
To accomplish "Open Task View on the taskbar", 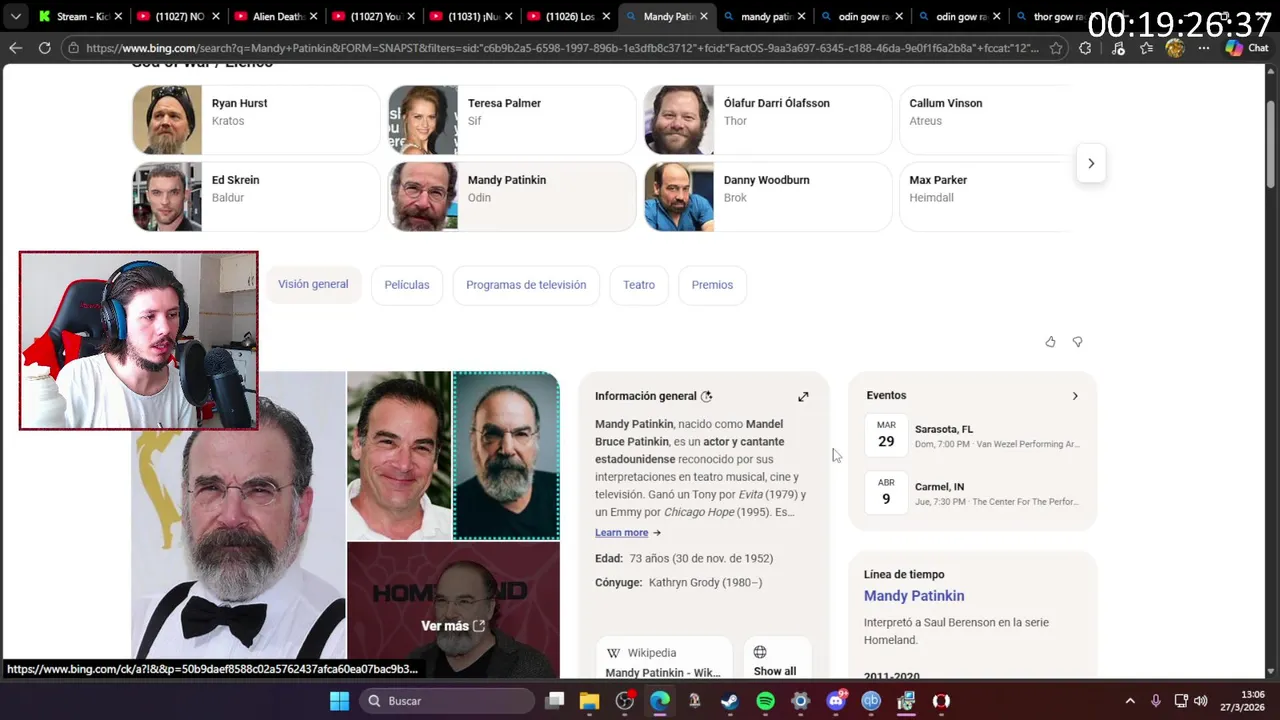I will pyautogui.click(x=554, y=701).
